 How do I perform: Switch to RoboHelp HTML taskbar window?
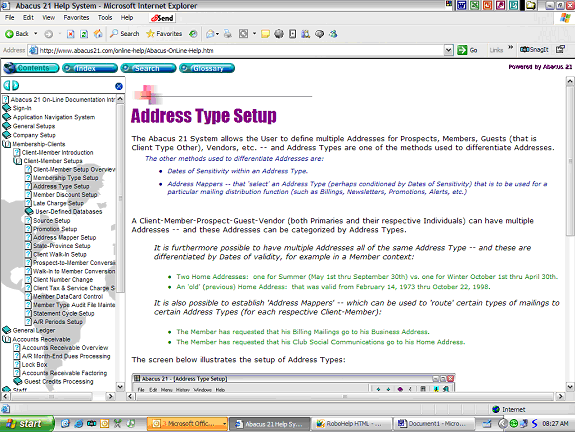click(350, 424)
